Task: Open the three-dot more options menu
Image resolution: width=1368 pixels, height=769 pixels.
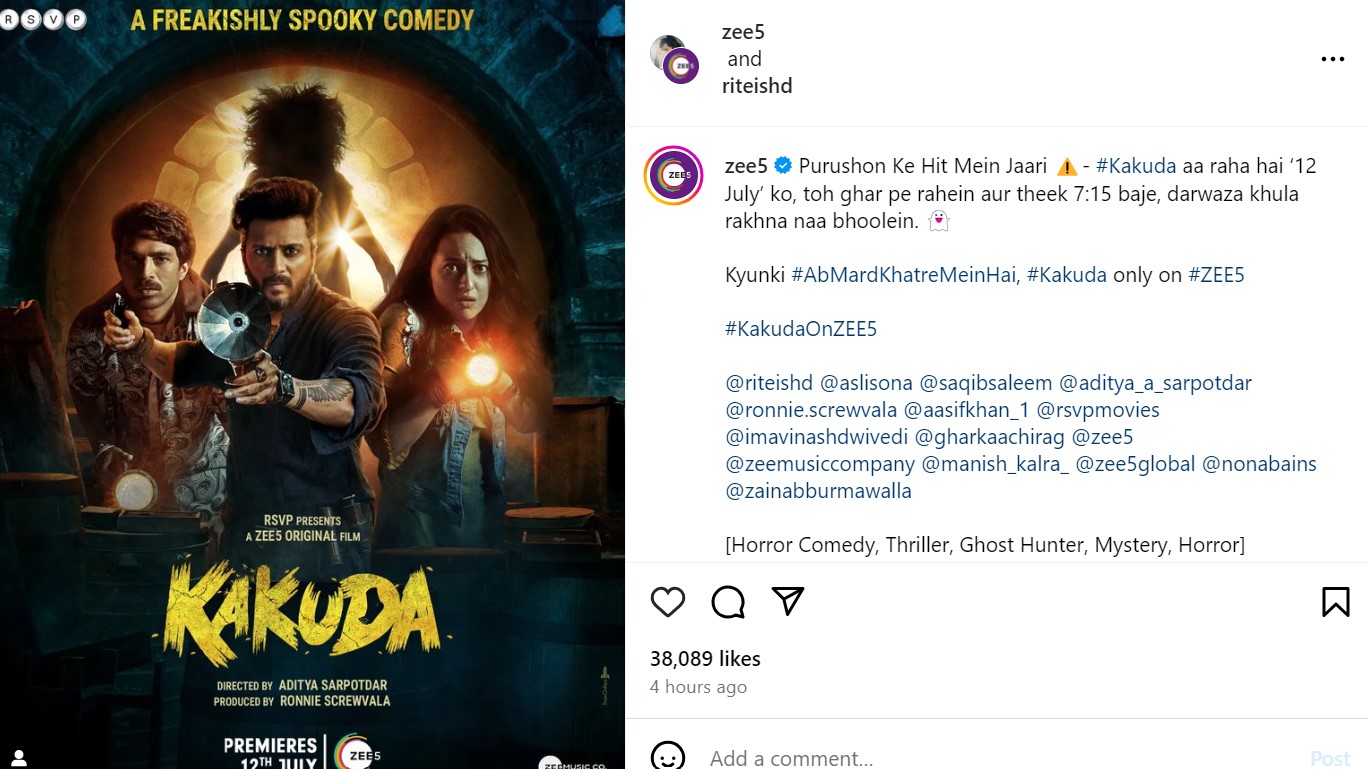Action: click(x=1333, y=59)
